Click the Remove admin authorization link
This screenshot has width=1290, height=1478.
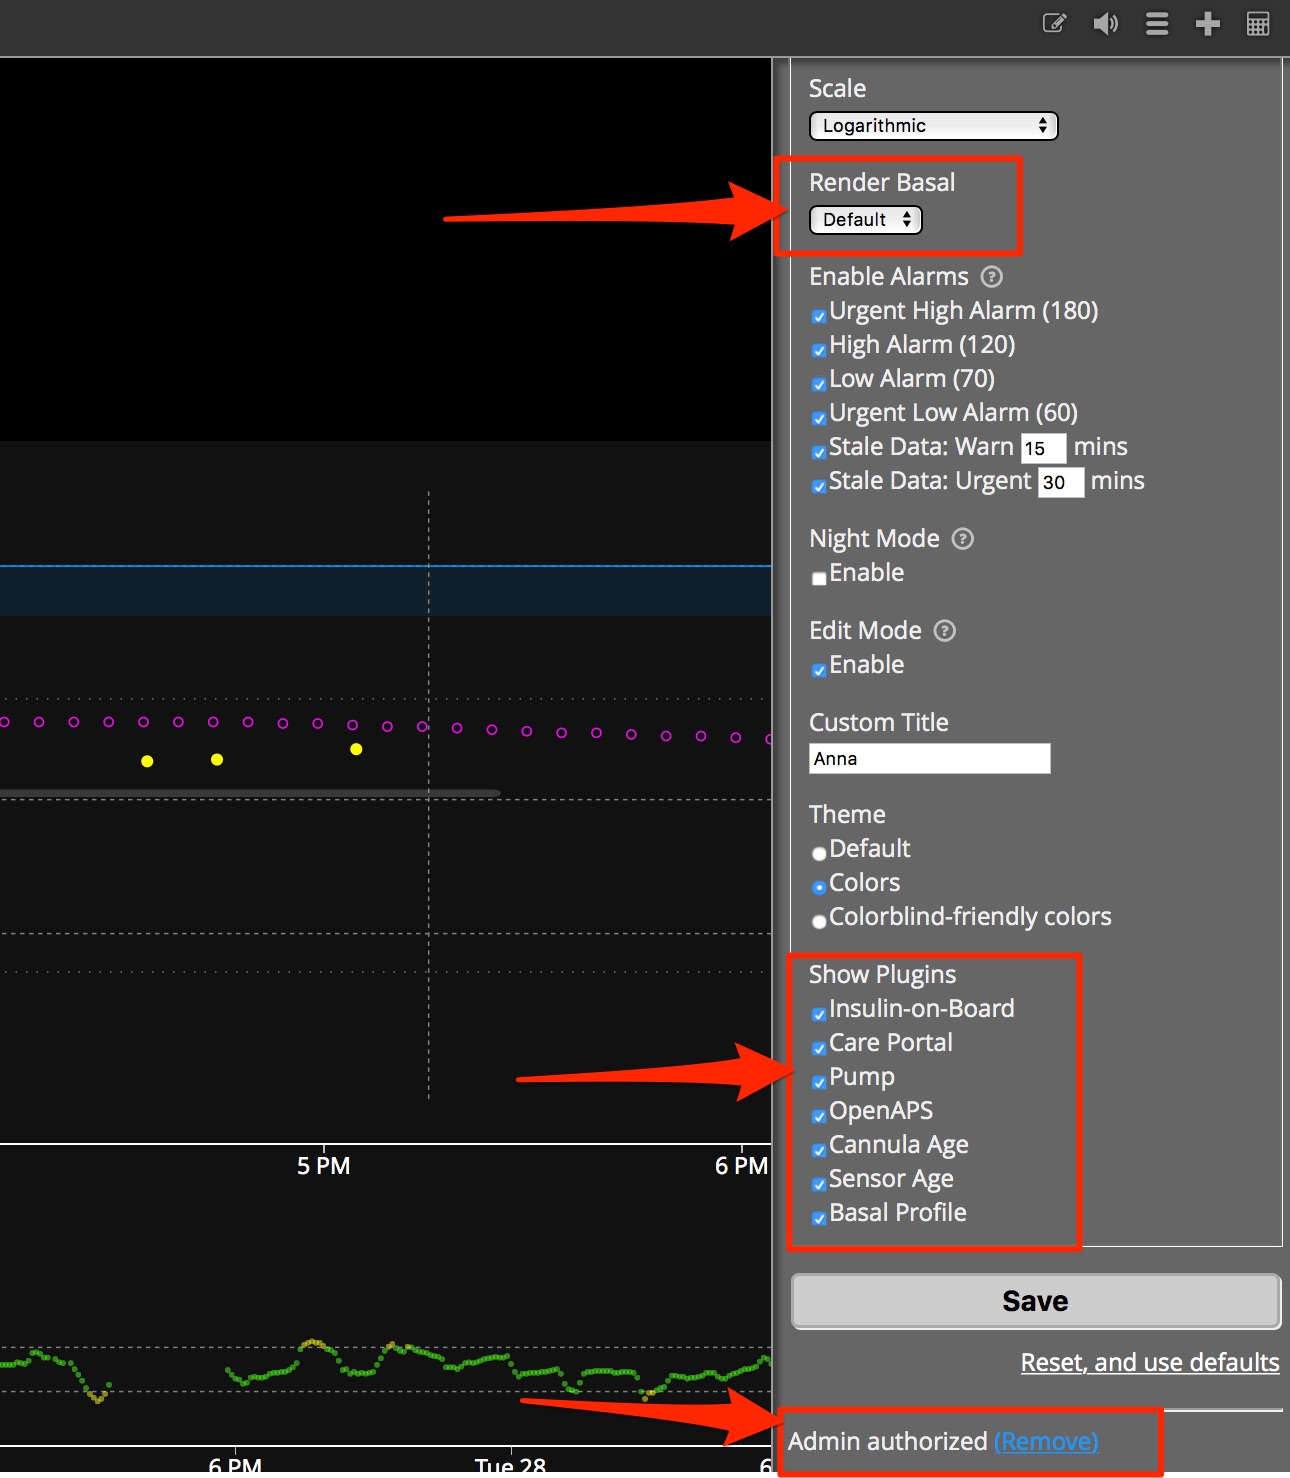(x=1046, y=1441)
